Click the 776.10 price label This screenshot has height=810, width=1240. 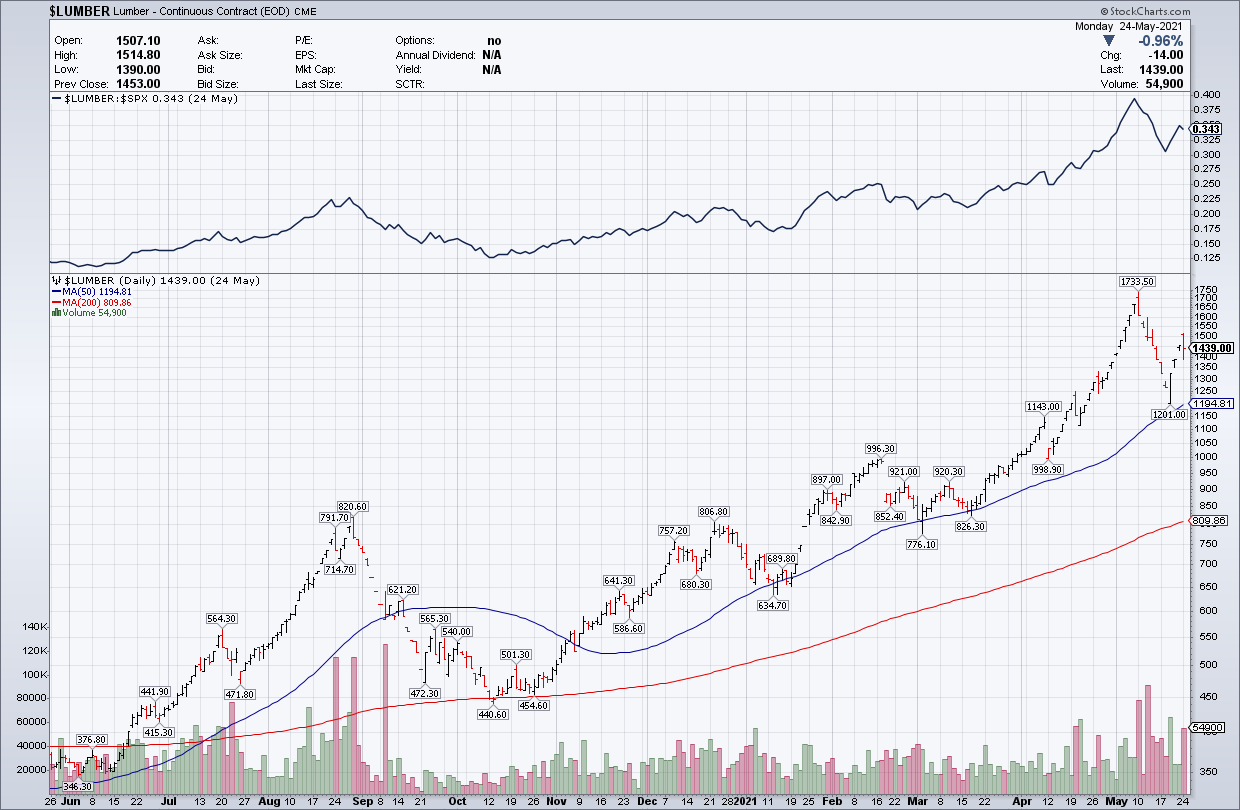(x=921, y=545)
